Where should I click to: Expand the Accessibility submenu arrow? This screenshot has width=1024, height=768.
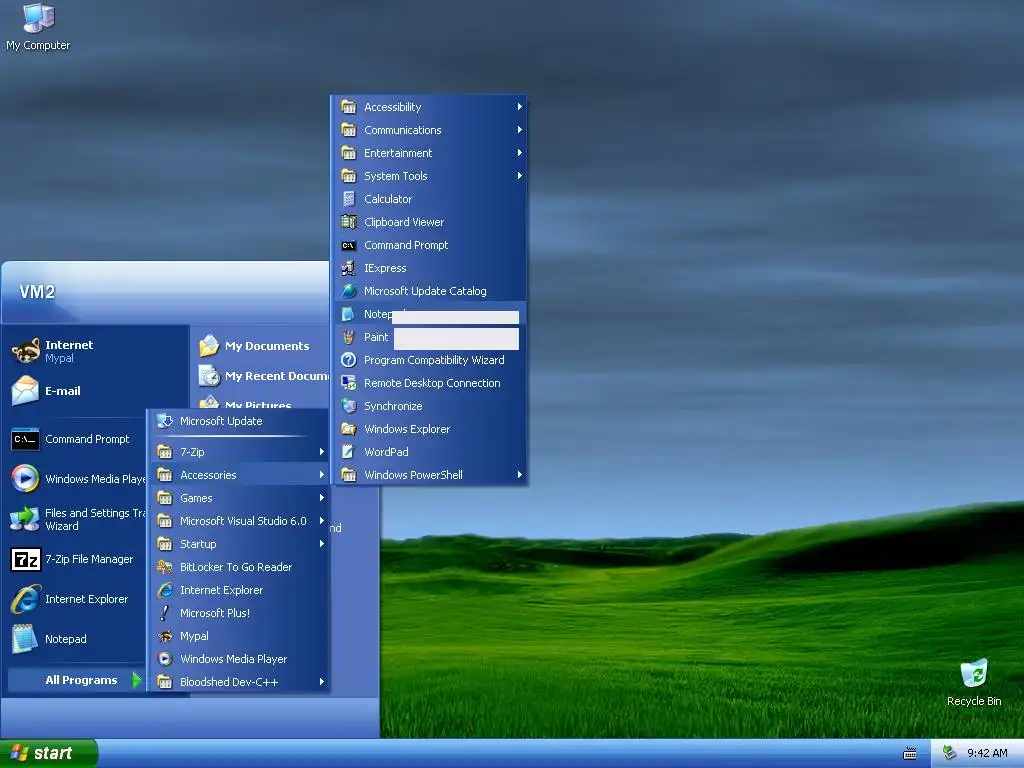[x=520, y=106]
